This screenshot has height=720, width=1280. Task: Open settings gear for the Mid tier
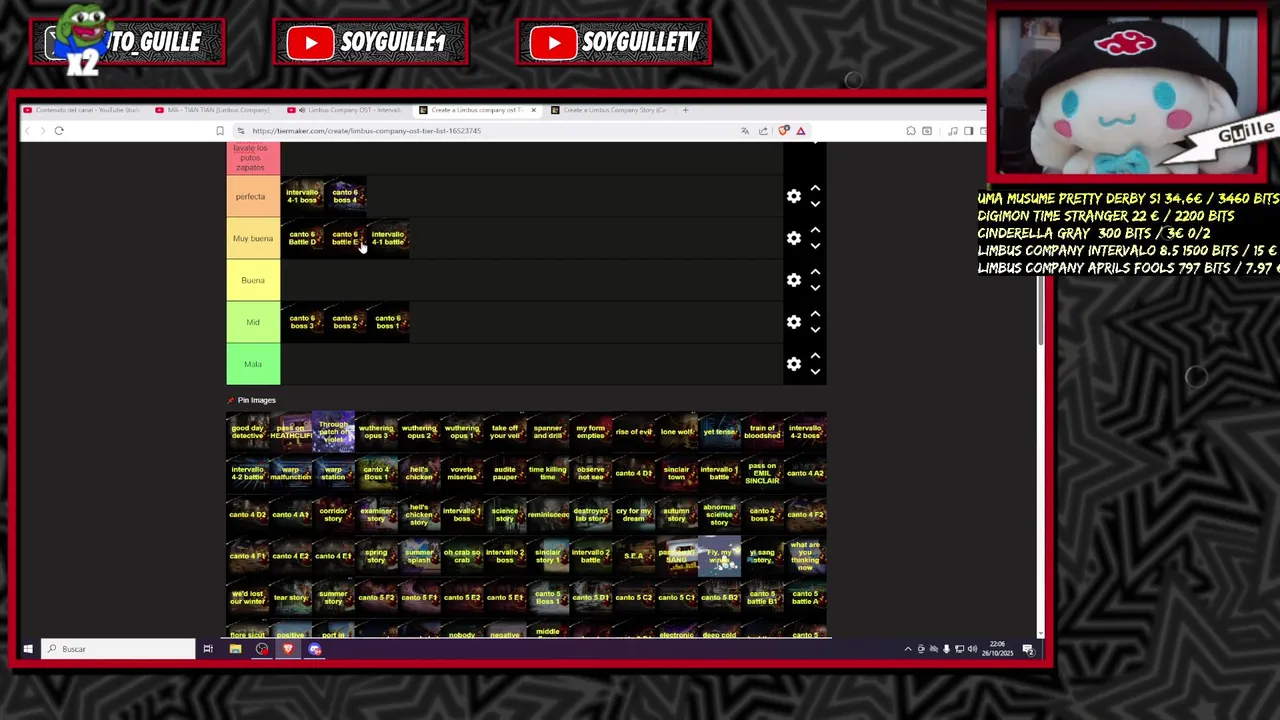coord(794,322)
